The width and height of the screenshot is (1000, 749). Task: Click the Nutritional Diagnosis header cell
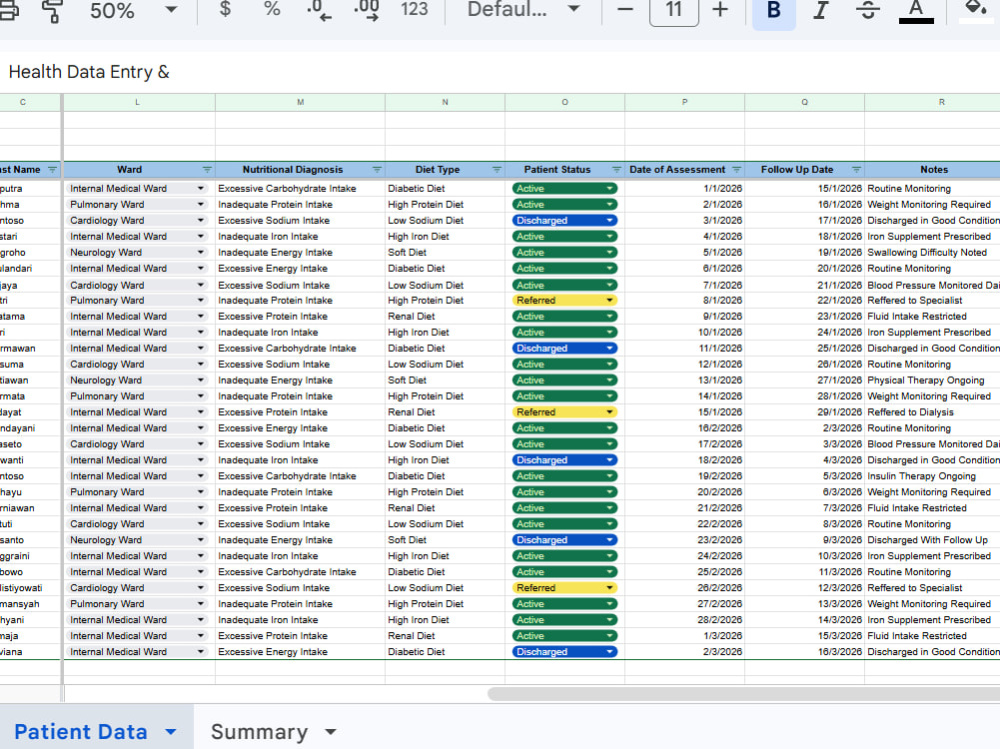300,170
